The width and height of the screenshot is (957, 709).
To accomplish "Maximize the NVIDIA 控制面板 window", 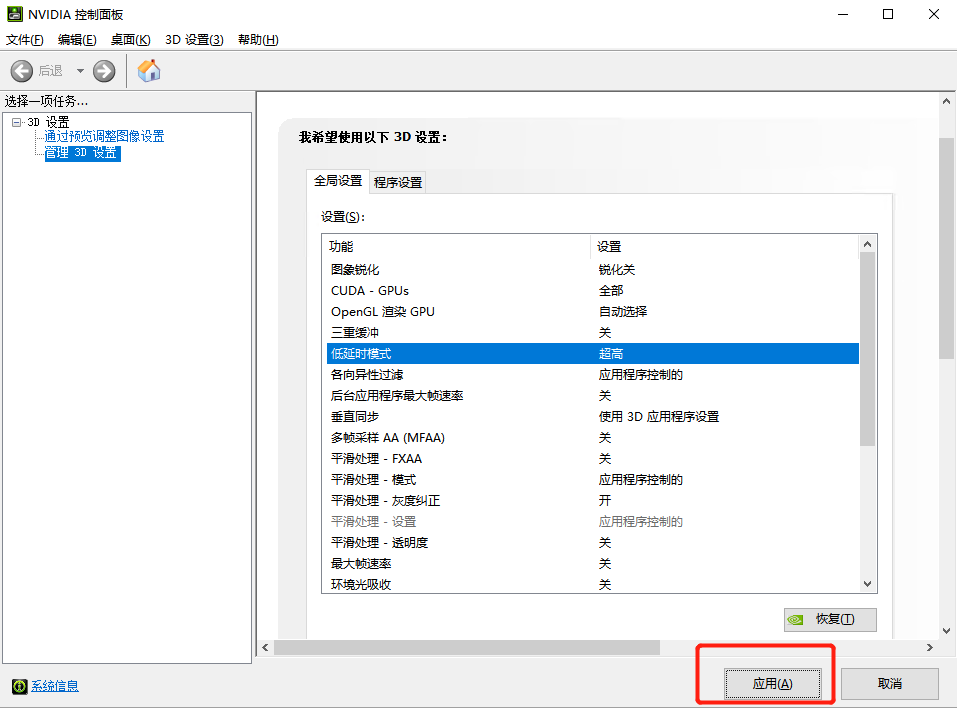I will click(888, 14).
